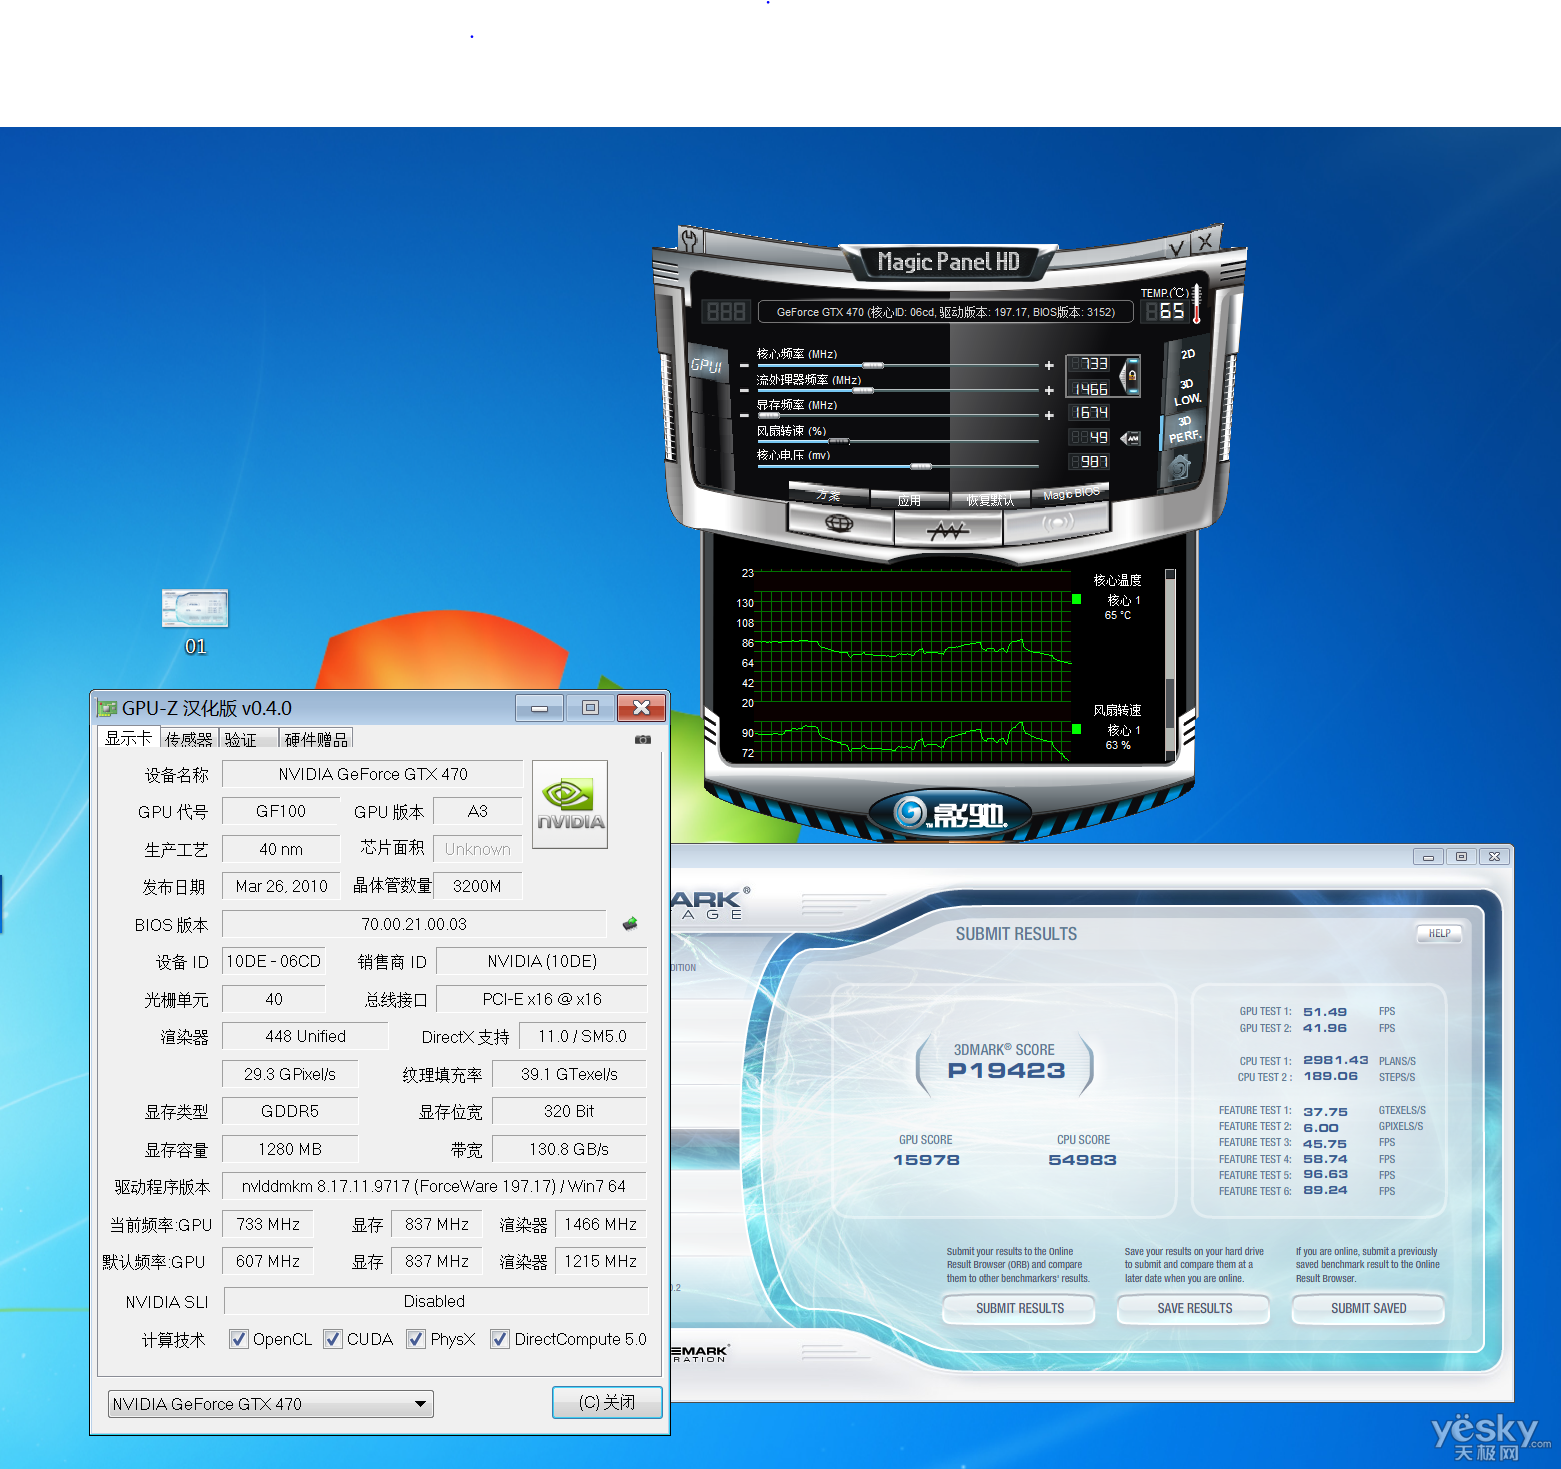
Task: Click the Magic Panel minimize V icon
Action: click(1178, 247)
